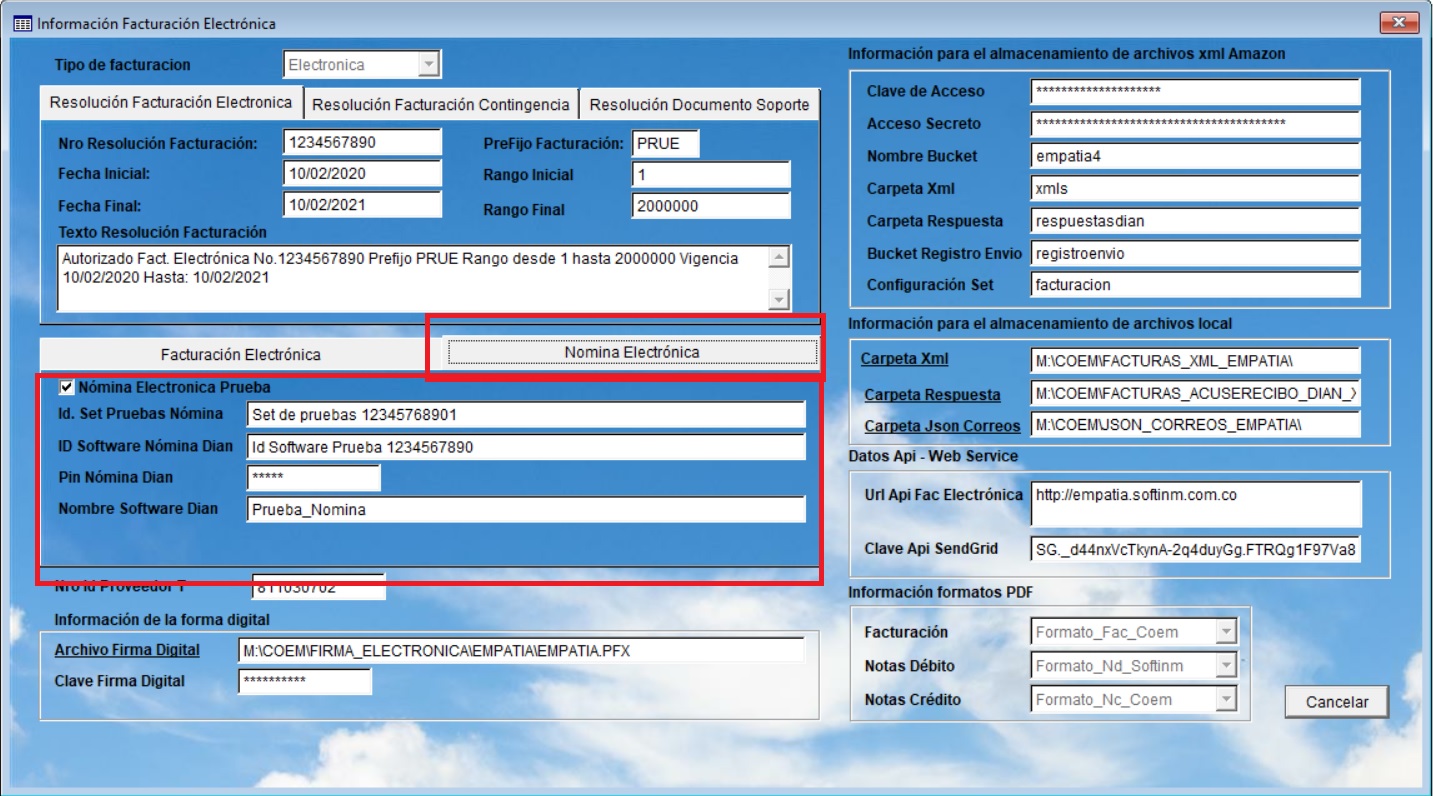Open the Facturación PDF format dropdown
This screenshot has height=796, width=1433.
pyautogui.click(x=1226, y=632)
